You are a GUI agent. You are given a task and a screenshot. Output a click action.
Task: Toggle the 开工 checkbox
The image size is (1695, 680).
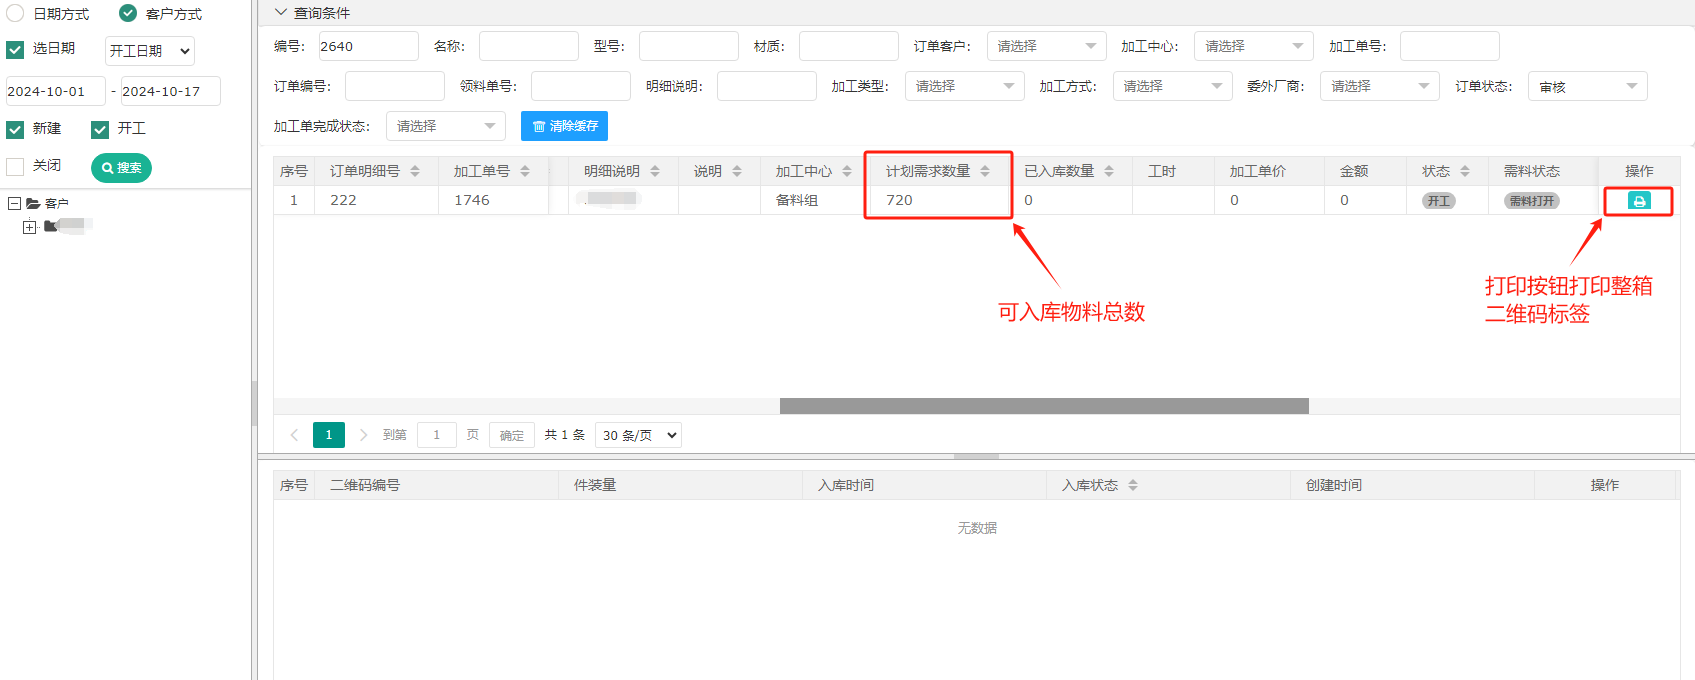[100, 129]
